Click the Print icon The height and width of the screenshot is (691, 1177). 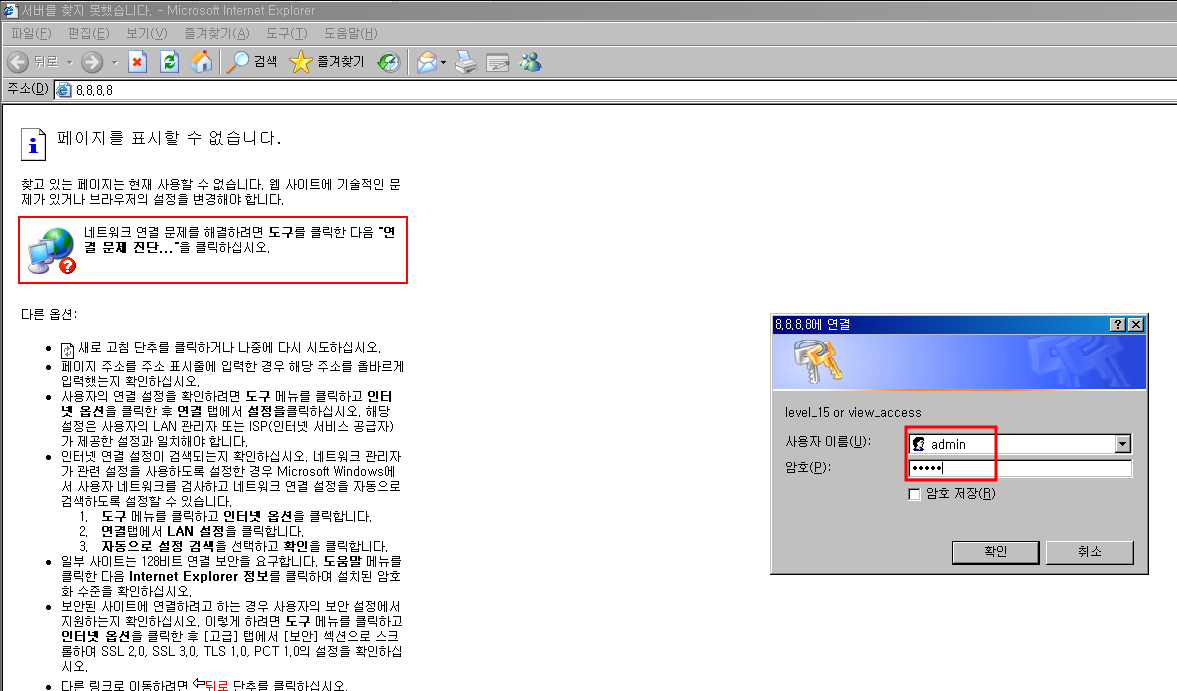click(466, 62)
